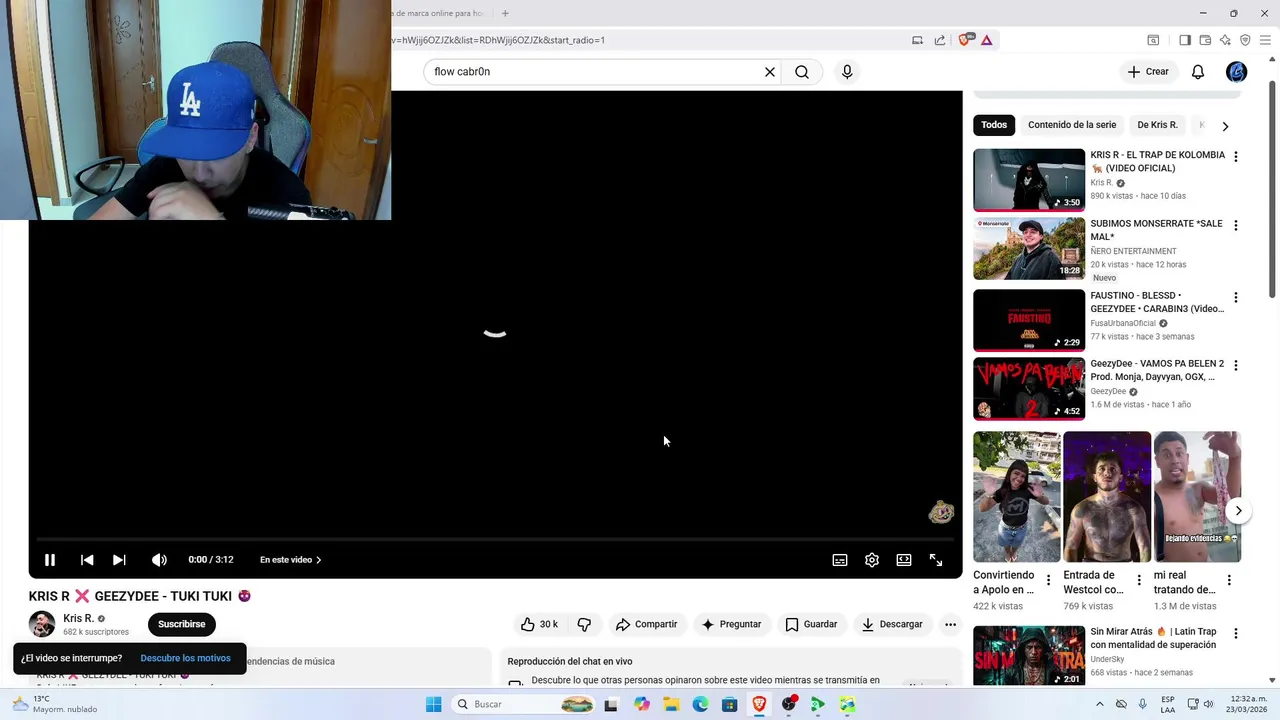Toggle subtitles in the video player

[x=840, y=560]
